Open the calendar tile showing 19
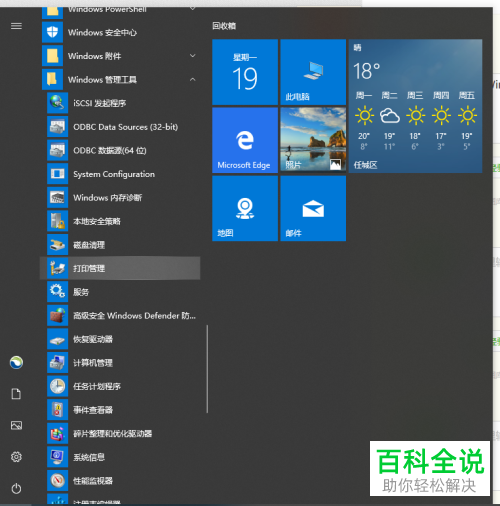 (x=245, y=72)
